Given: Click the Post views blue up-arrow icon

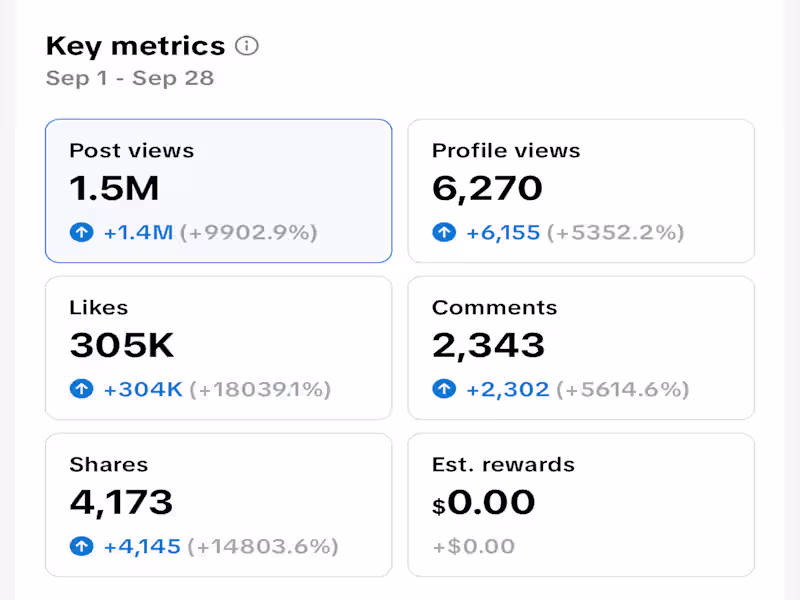Looking at the screenshot, I should tap(82, 233).
